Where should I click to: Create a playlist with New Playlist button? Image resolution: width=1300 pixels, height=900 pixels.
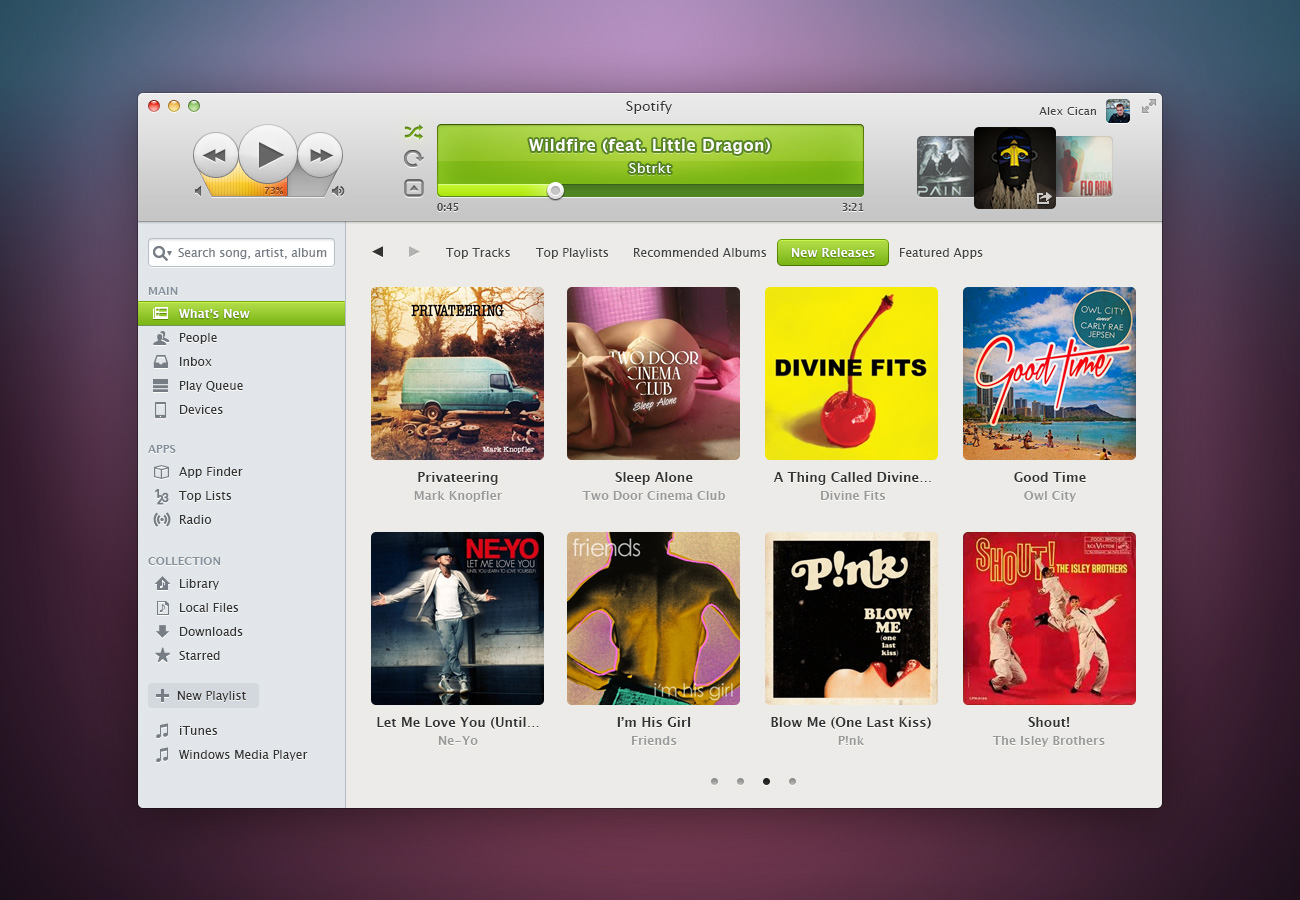[203, 696]
